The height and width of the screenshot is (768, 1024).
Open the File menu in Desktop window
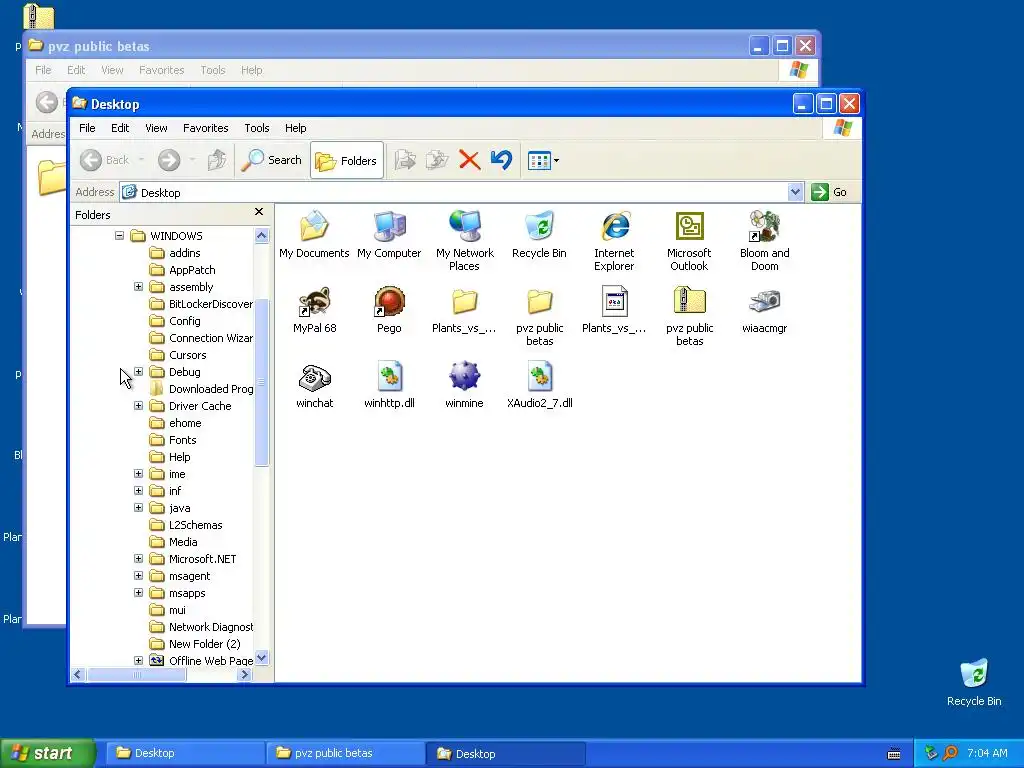pos(87,128)
